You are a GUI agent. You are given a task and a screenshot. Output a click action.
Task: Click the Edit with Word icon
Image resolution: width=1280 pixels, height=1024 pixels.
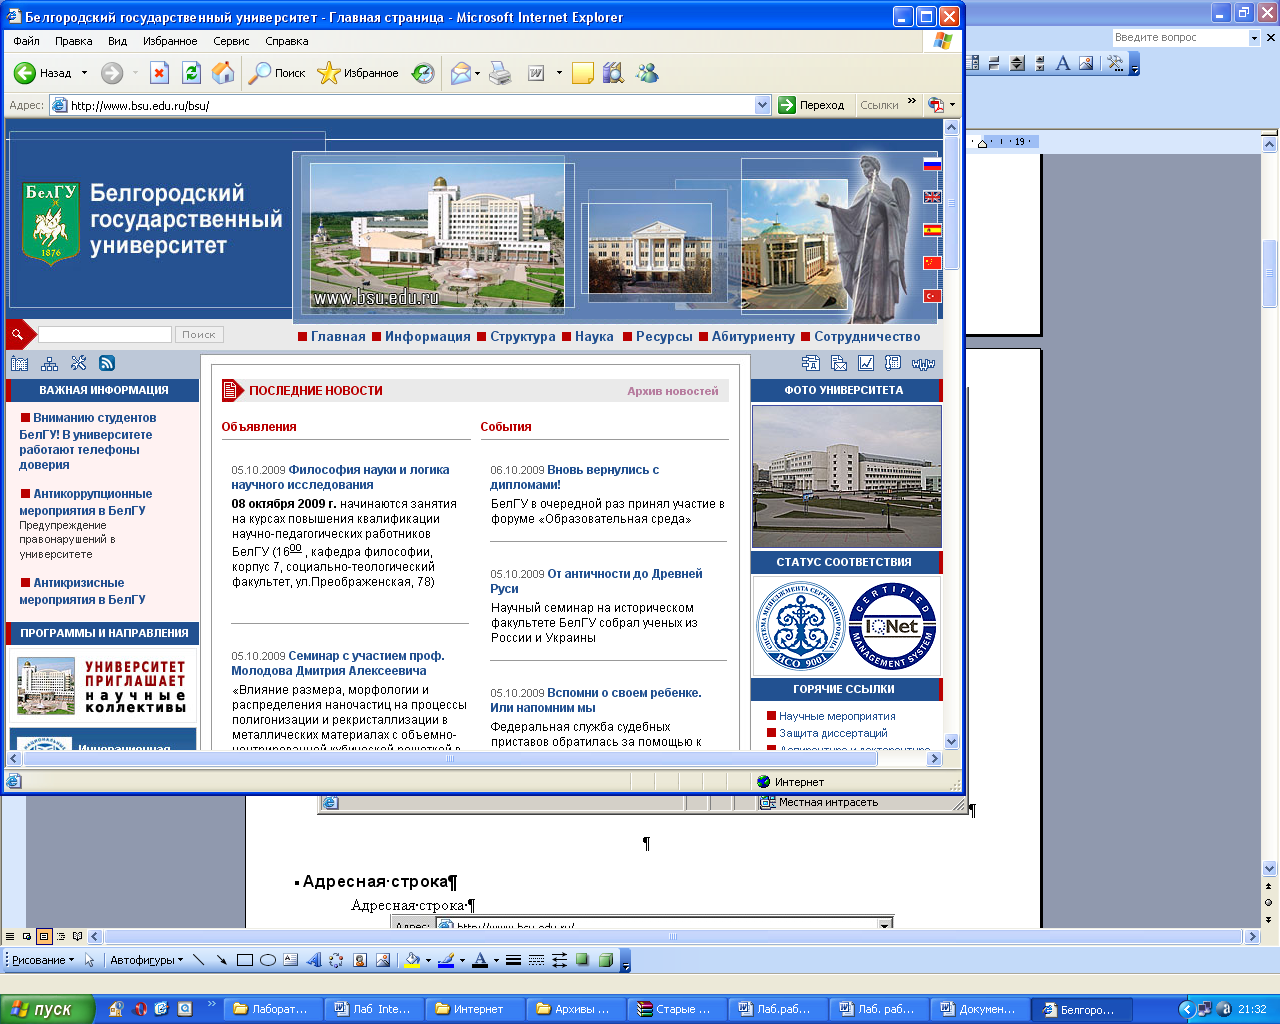536,73
